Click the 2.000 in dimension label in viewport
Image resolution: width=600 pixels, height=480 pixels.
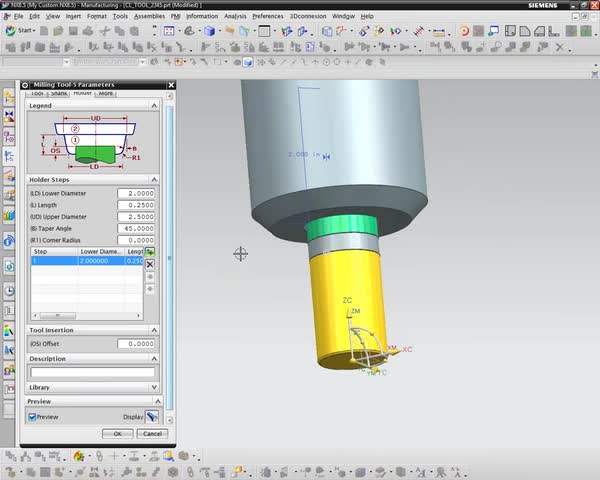(x=304, y=154)
